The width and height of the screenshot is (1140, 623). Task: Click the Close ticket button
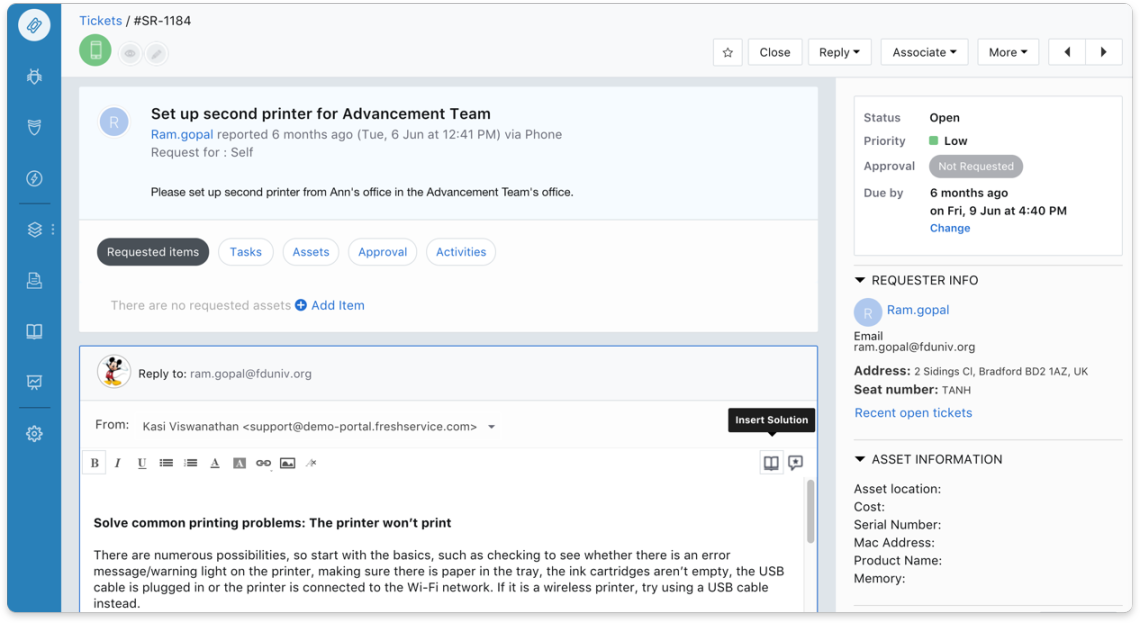(x=774, y=53)
